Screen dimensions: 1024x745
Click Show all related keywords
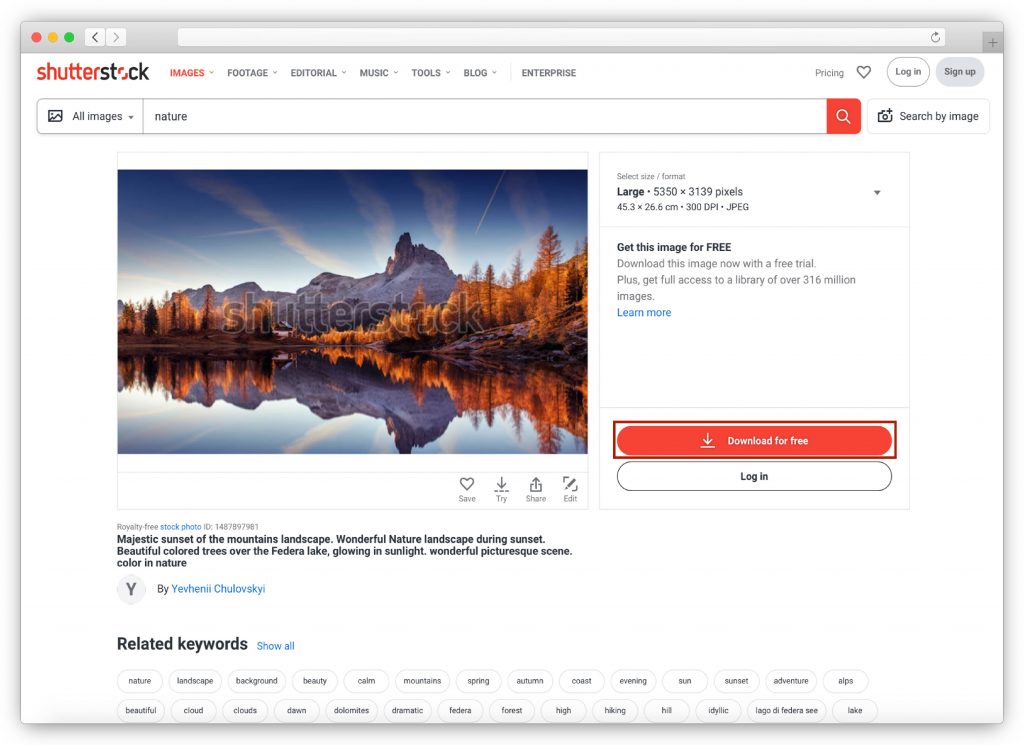click(x=276, y=646)
